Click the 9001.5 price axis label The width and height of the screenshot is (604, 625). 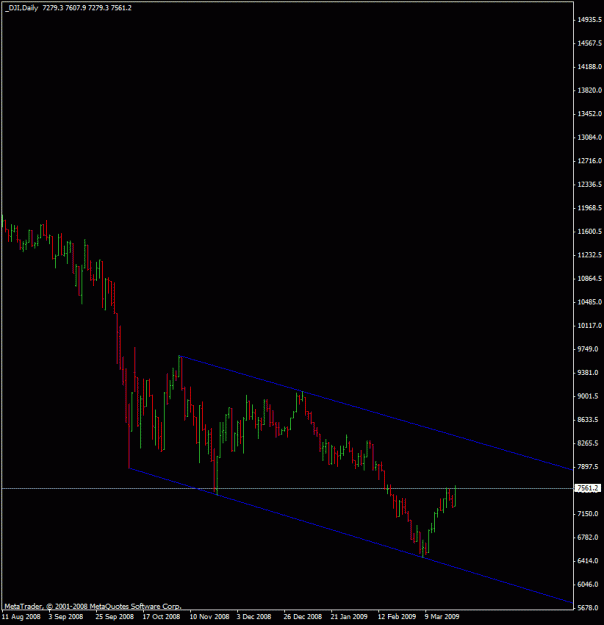click(x=588, y=396)
